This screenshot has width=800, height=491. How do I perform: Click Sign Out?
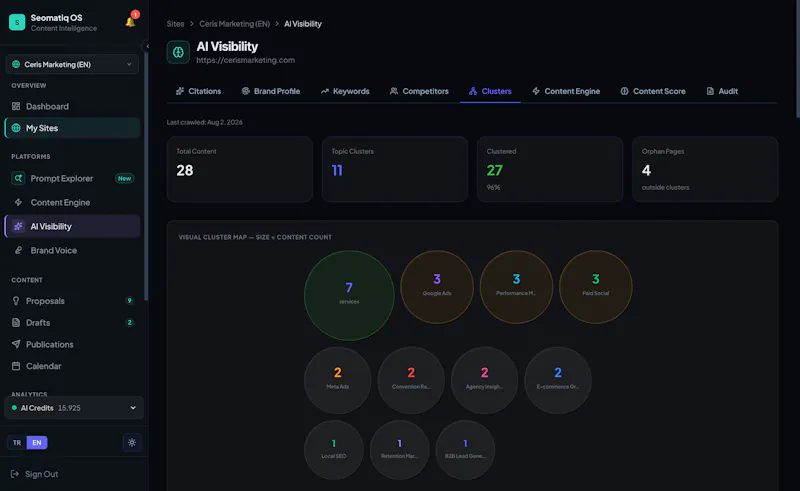tap(35, 474)
